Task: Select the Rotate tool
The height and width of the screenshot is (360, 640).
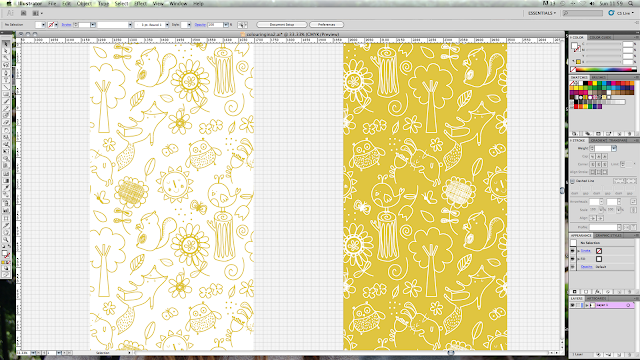Action: coord(6,130)
